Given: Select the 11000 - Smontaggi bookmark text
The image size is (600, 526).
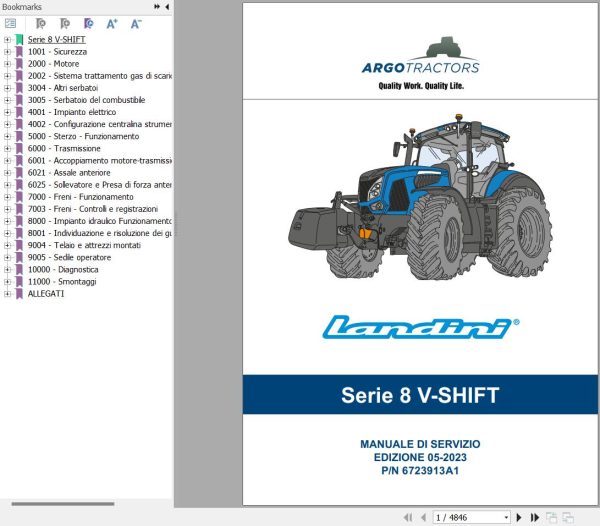Looking at the screenshot, I should 62,282.
